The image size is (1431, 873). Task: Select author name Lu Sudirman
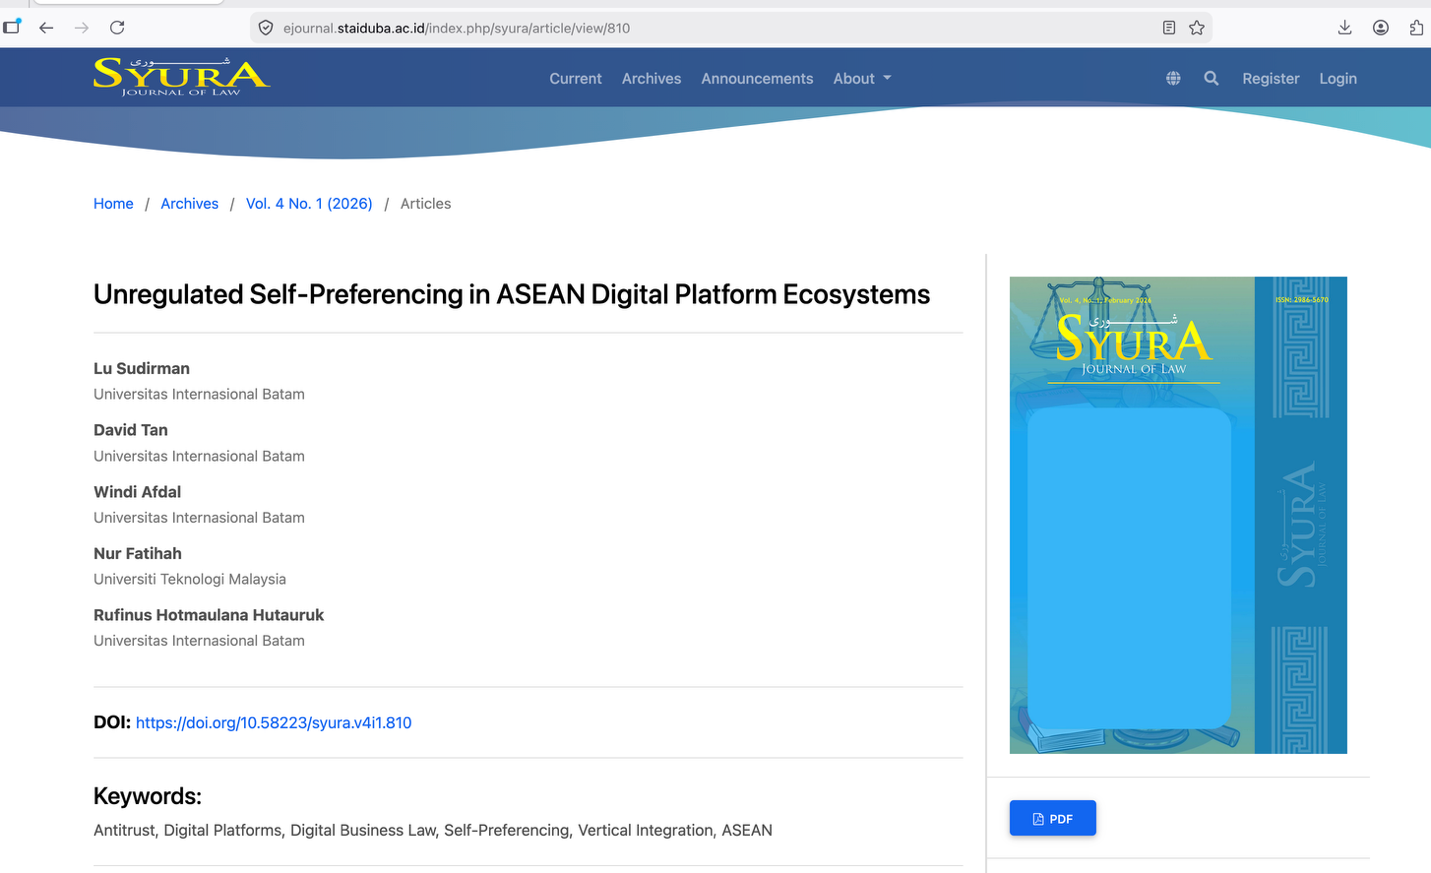[141, 368]
